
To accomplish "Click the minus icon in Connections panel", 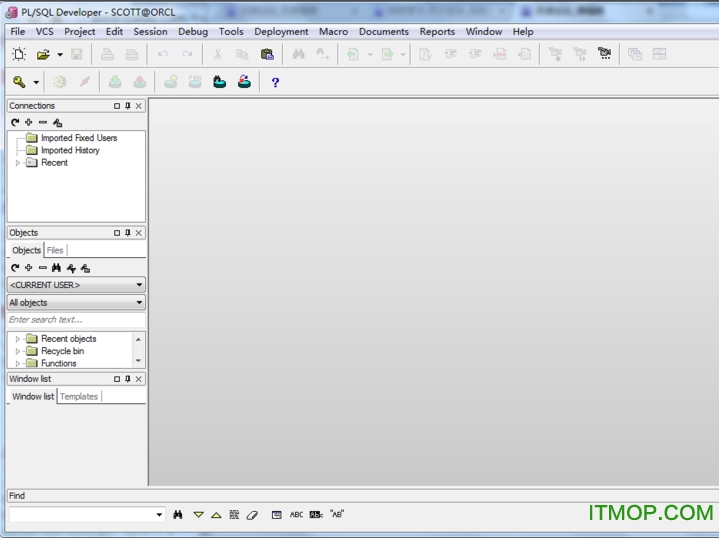I will coord(43,122).
